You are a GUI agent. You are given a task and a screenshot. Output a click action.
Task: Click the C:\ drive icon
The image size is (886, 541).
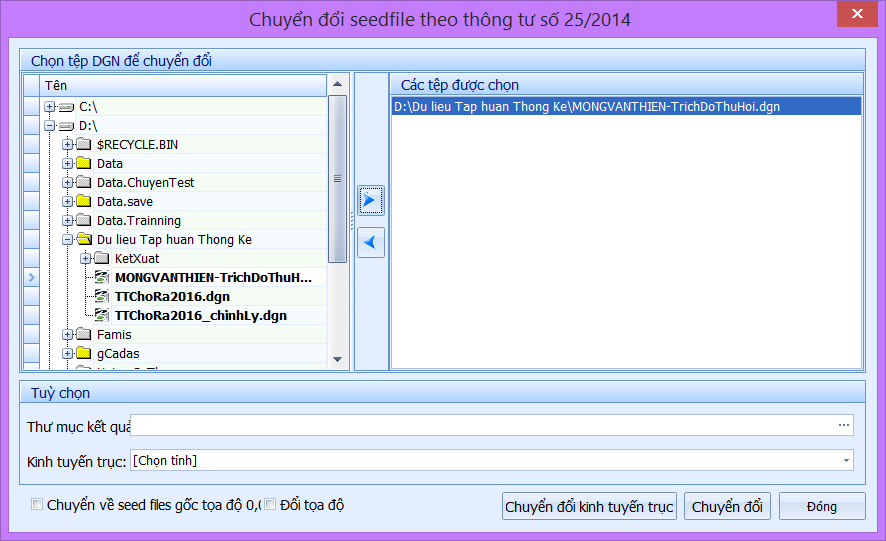coord(66,107)
